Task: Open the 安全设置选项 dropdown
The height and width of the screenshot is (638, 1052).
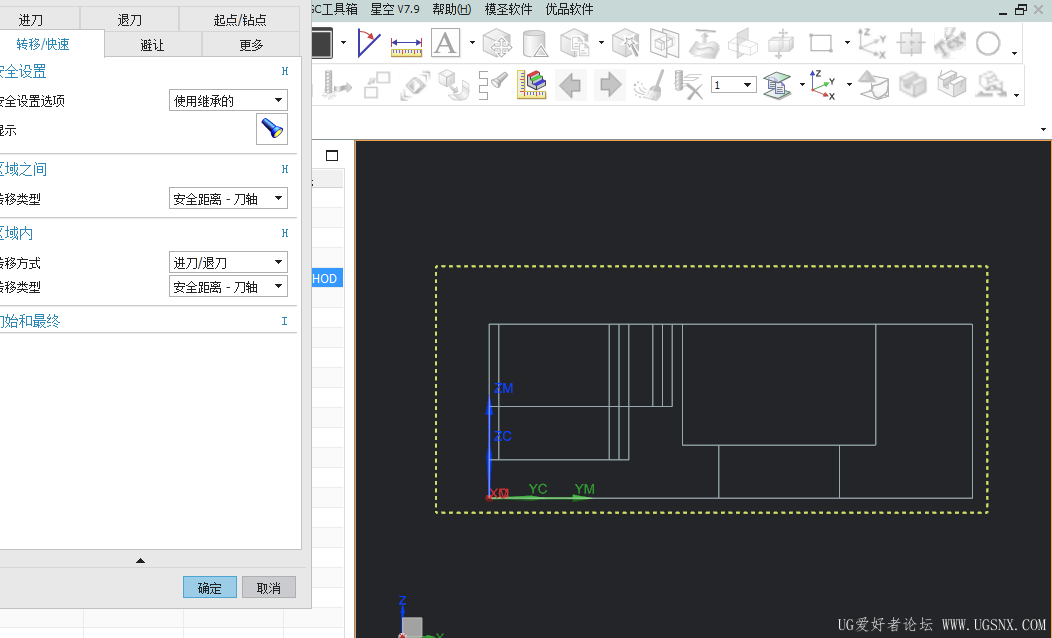Action: (x=228, y=100)
